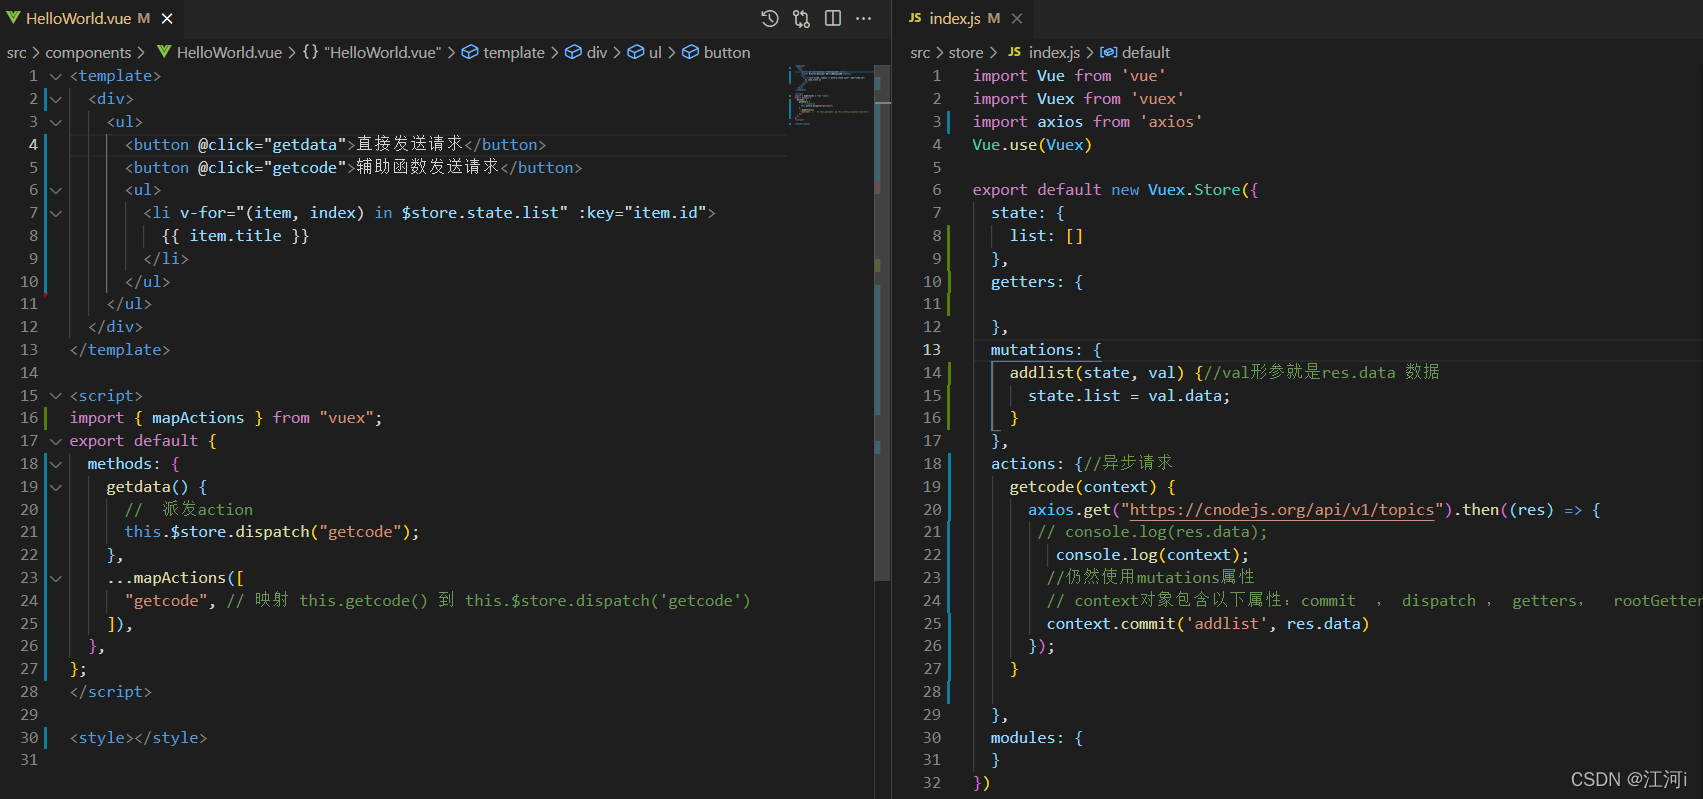Open the src breadcrumb in left editor
This screenshot has height=799, width=1703.
pos(16,52)
